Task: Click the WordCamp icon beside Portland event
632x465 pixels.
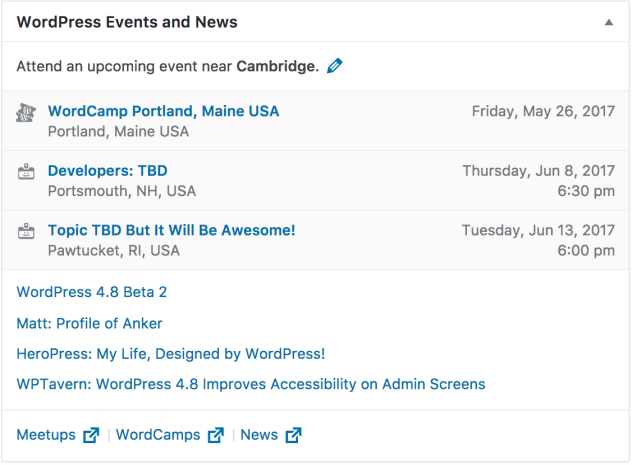Action: pyautogui.click(x=26, y=112)
